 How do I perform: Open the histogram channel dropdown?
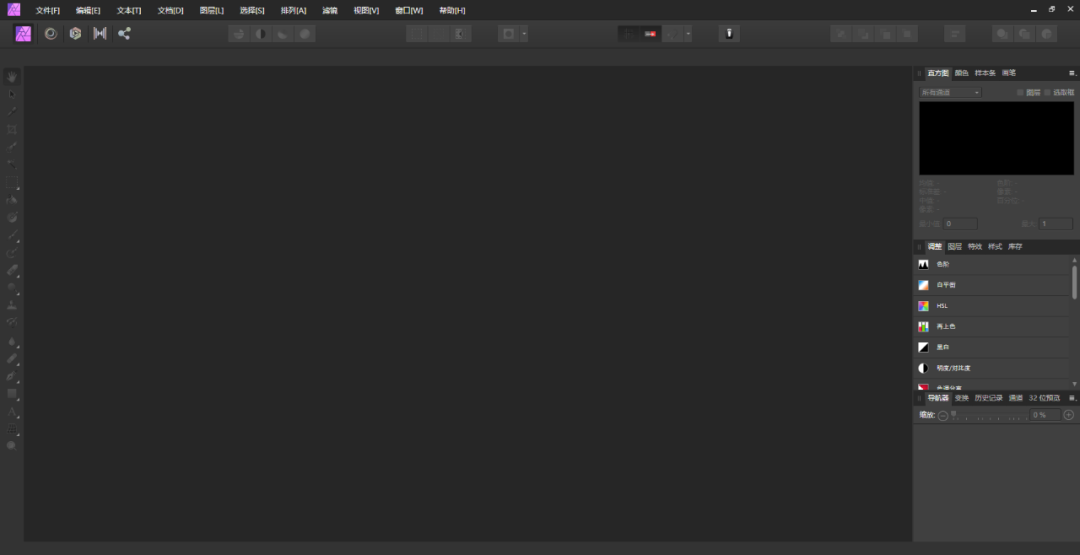(x=950, y=92)
